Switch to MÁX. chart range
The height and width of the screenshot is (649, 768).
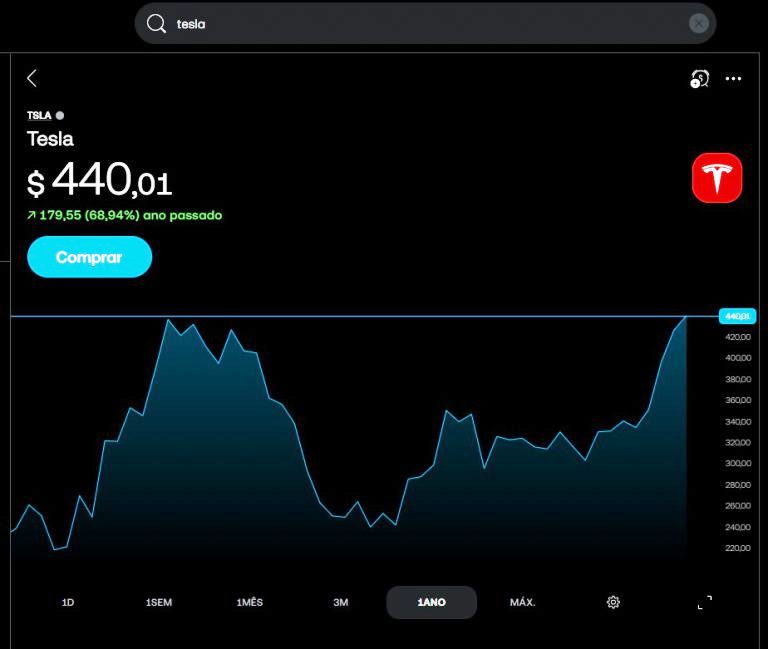pos(522,602)
